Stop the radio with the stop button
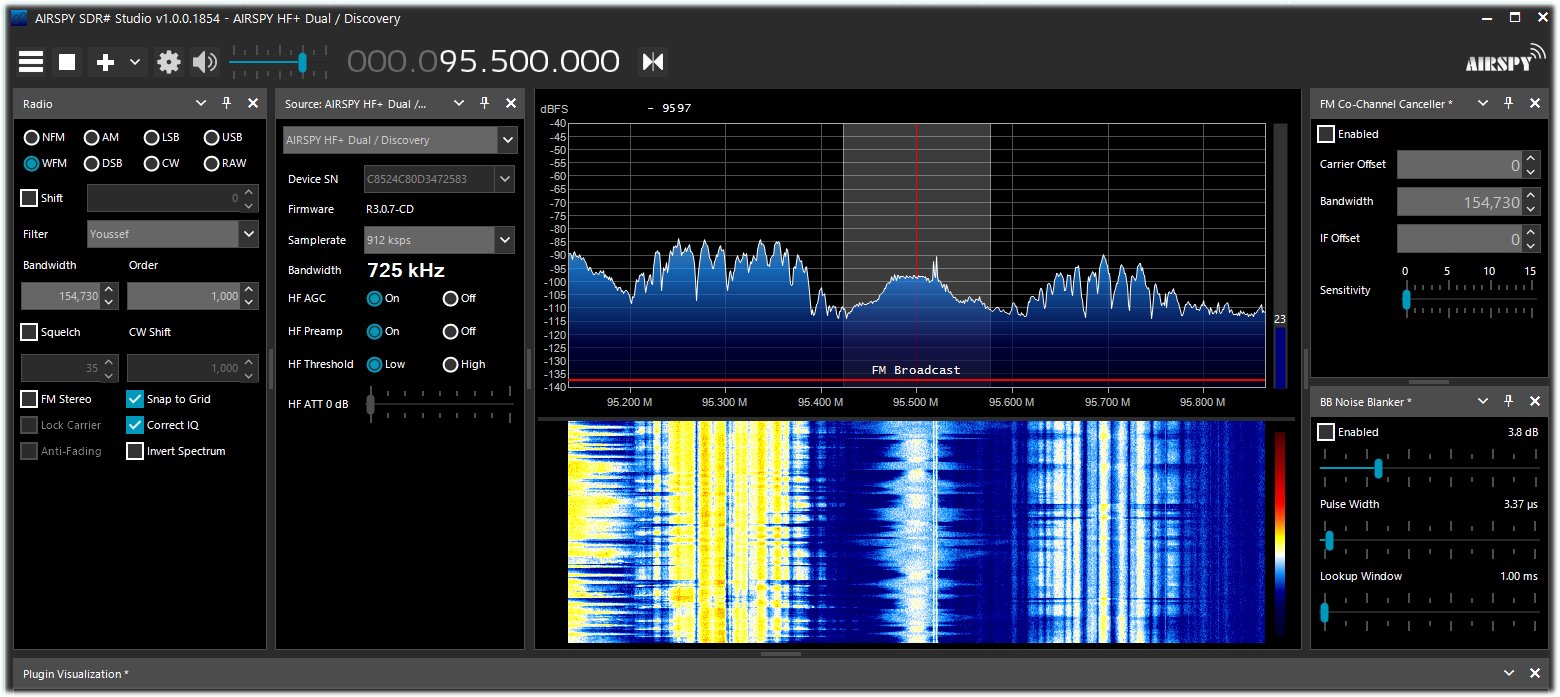1560x697 pixels. click(67, 62)
